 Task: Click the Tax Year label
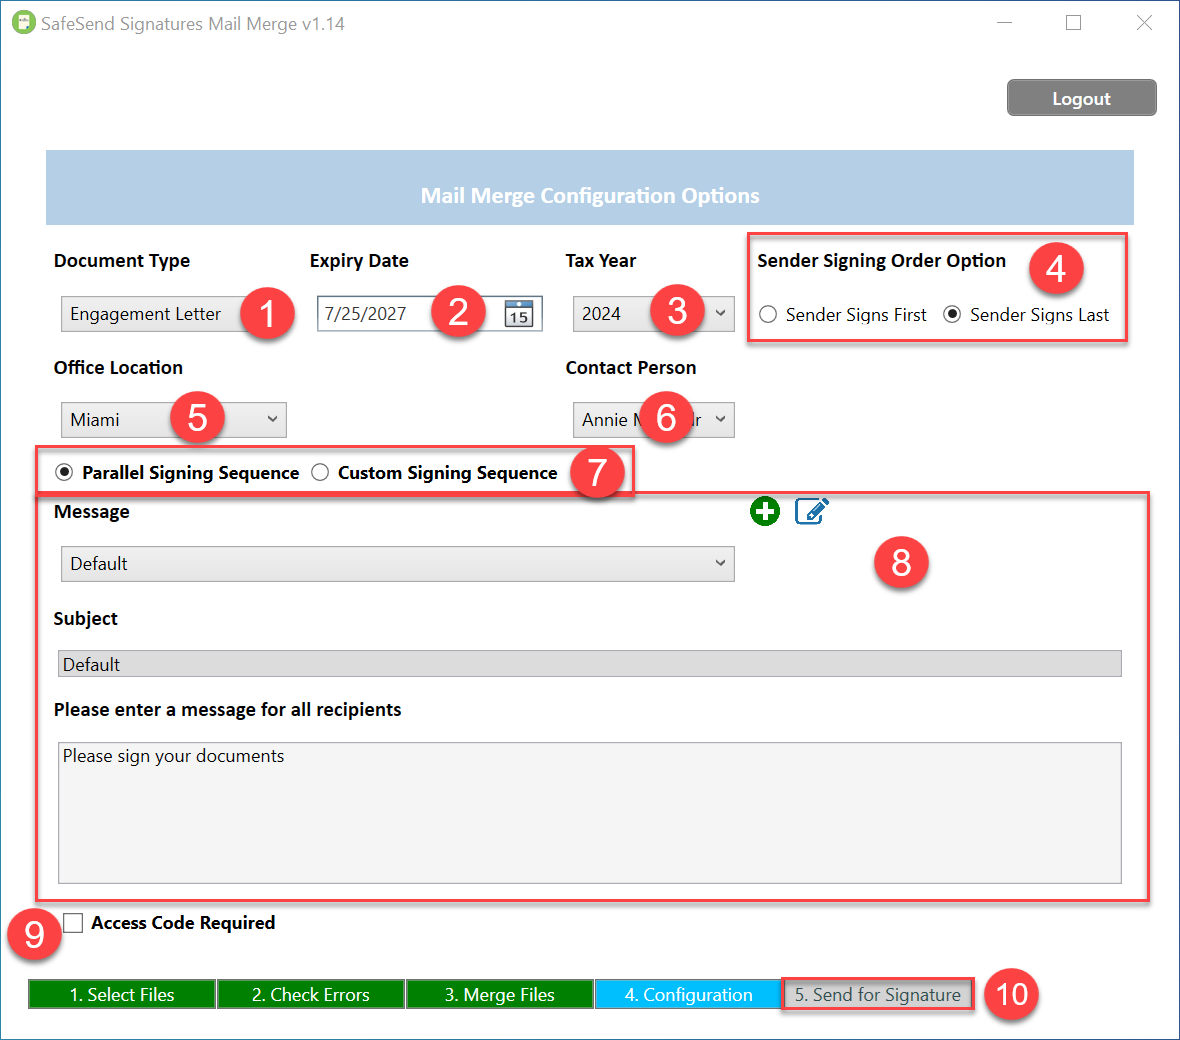(x=601, y=261)
